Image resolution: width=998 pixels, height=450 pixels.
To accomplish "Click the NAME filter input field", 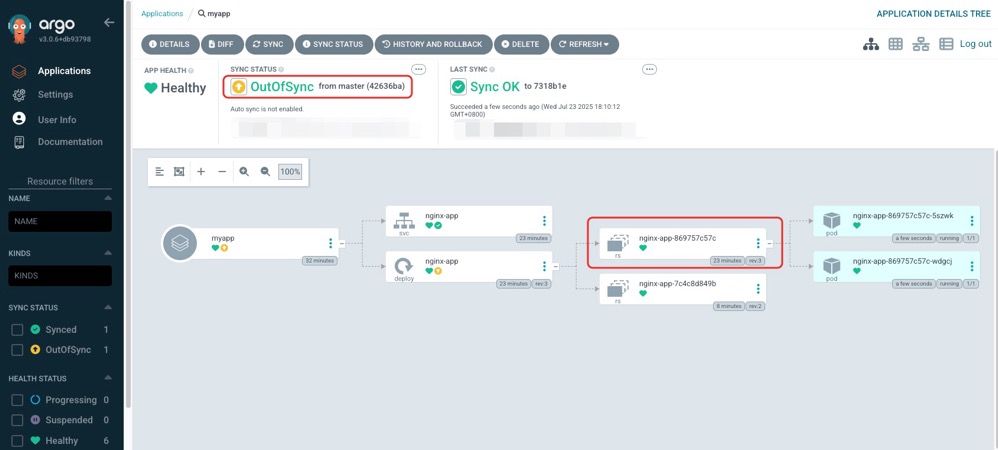I will [60, 221].
